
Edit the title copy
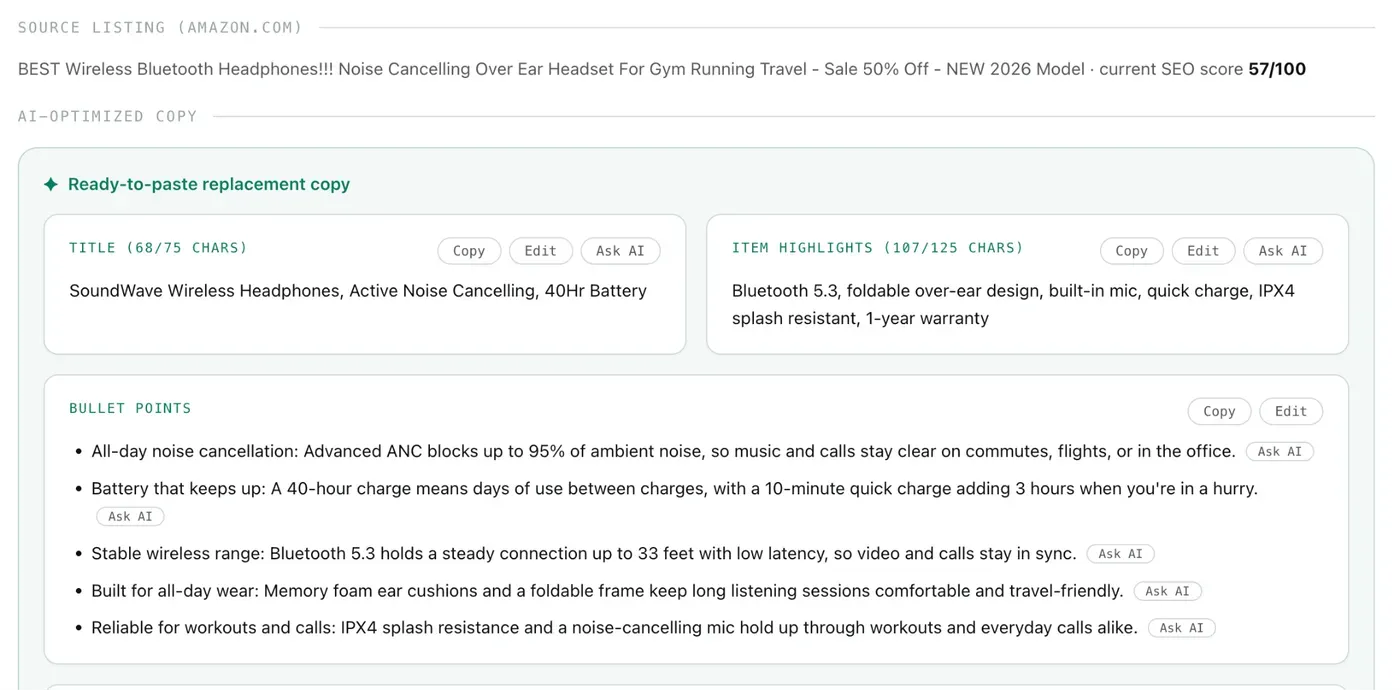[540, 251]
